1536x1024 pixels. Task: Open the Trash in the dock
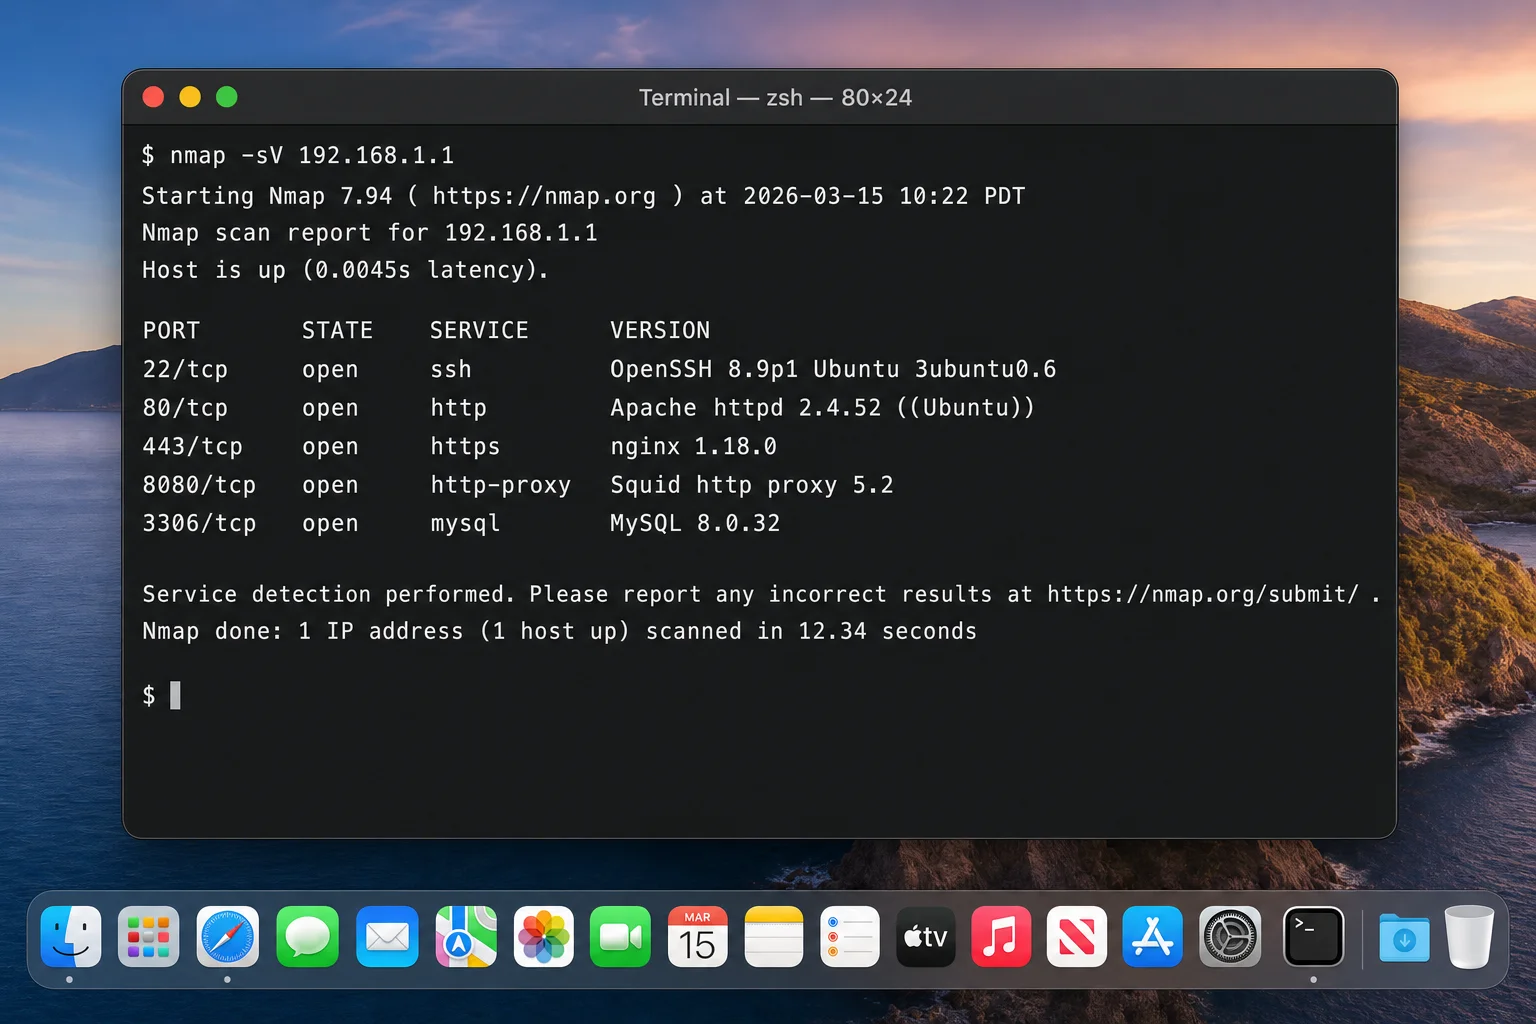1469,937
